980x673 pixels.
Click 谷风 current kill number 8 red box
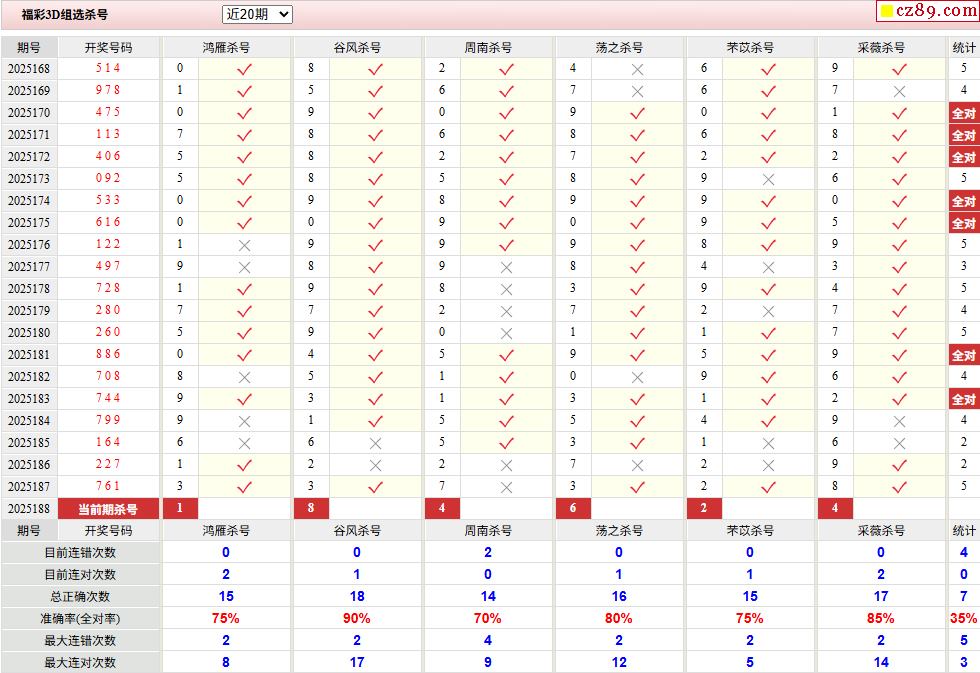(311, 508)
